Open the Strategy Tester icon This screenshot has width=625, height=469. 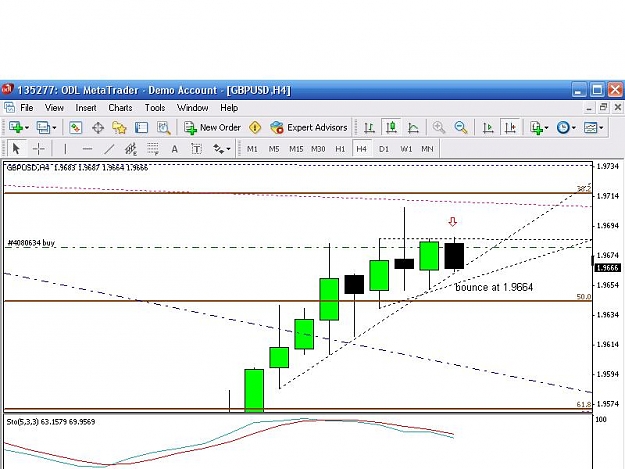[x=163, y=128]
